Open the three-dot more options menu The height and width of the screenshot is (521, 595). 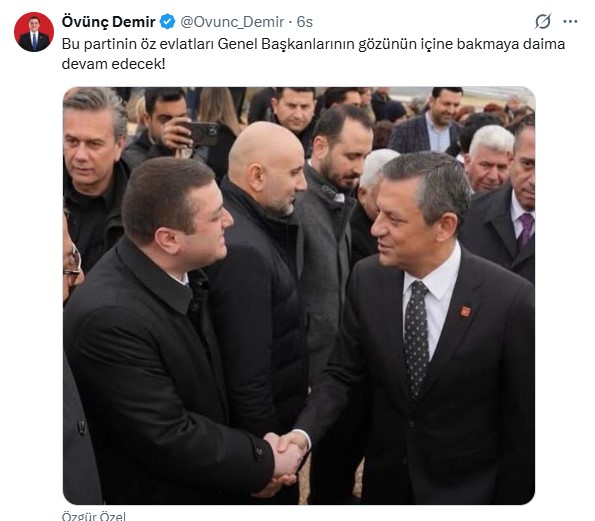[x=570, y=22]
